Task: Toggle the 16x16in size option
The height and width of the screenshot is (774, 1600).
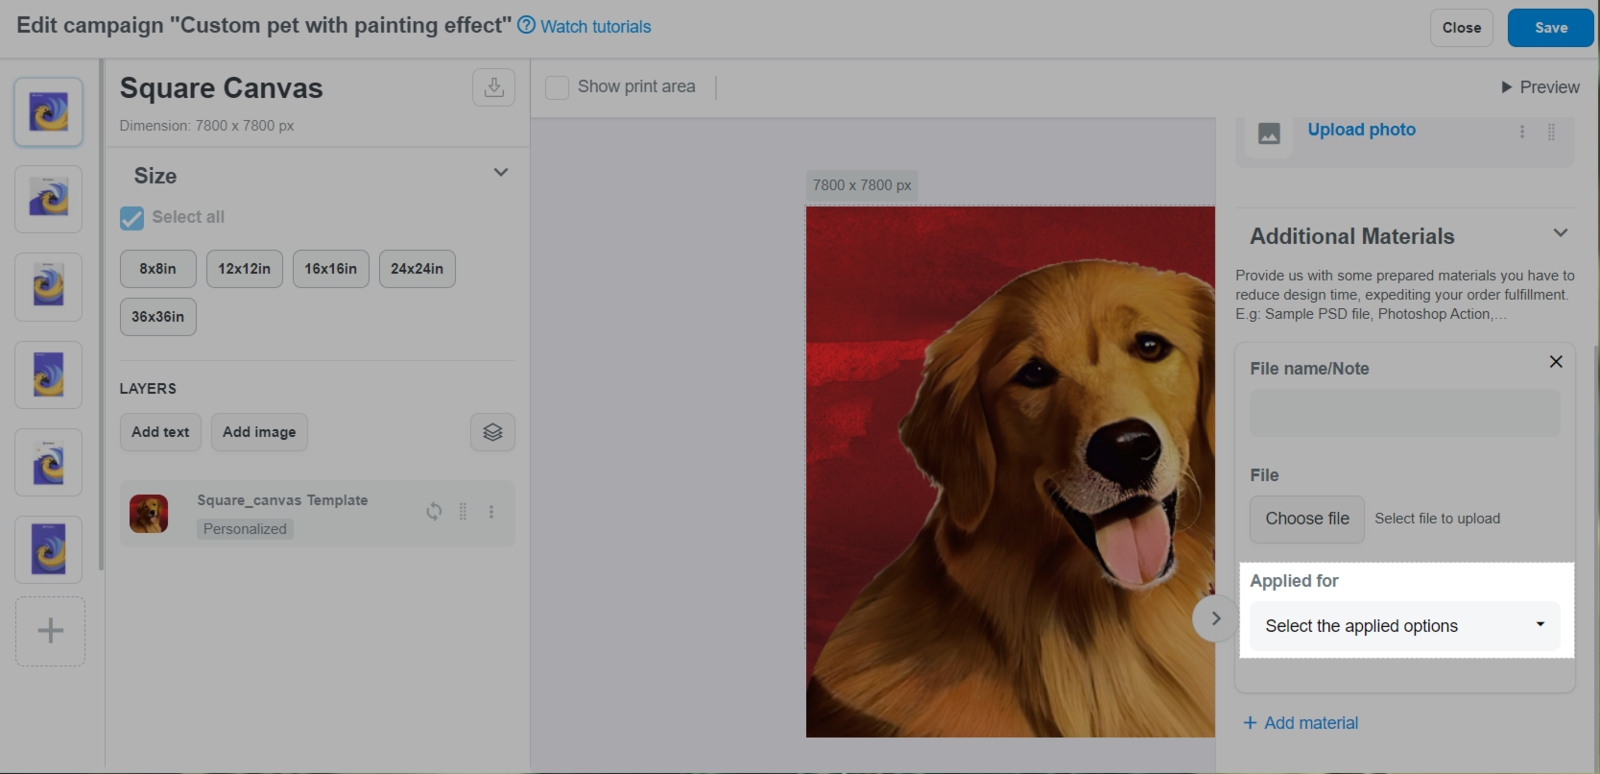Action: pyautogui.click(x=331, y=269)
